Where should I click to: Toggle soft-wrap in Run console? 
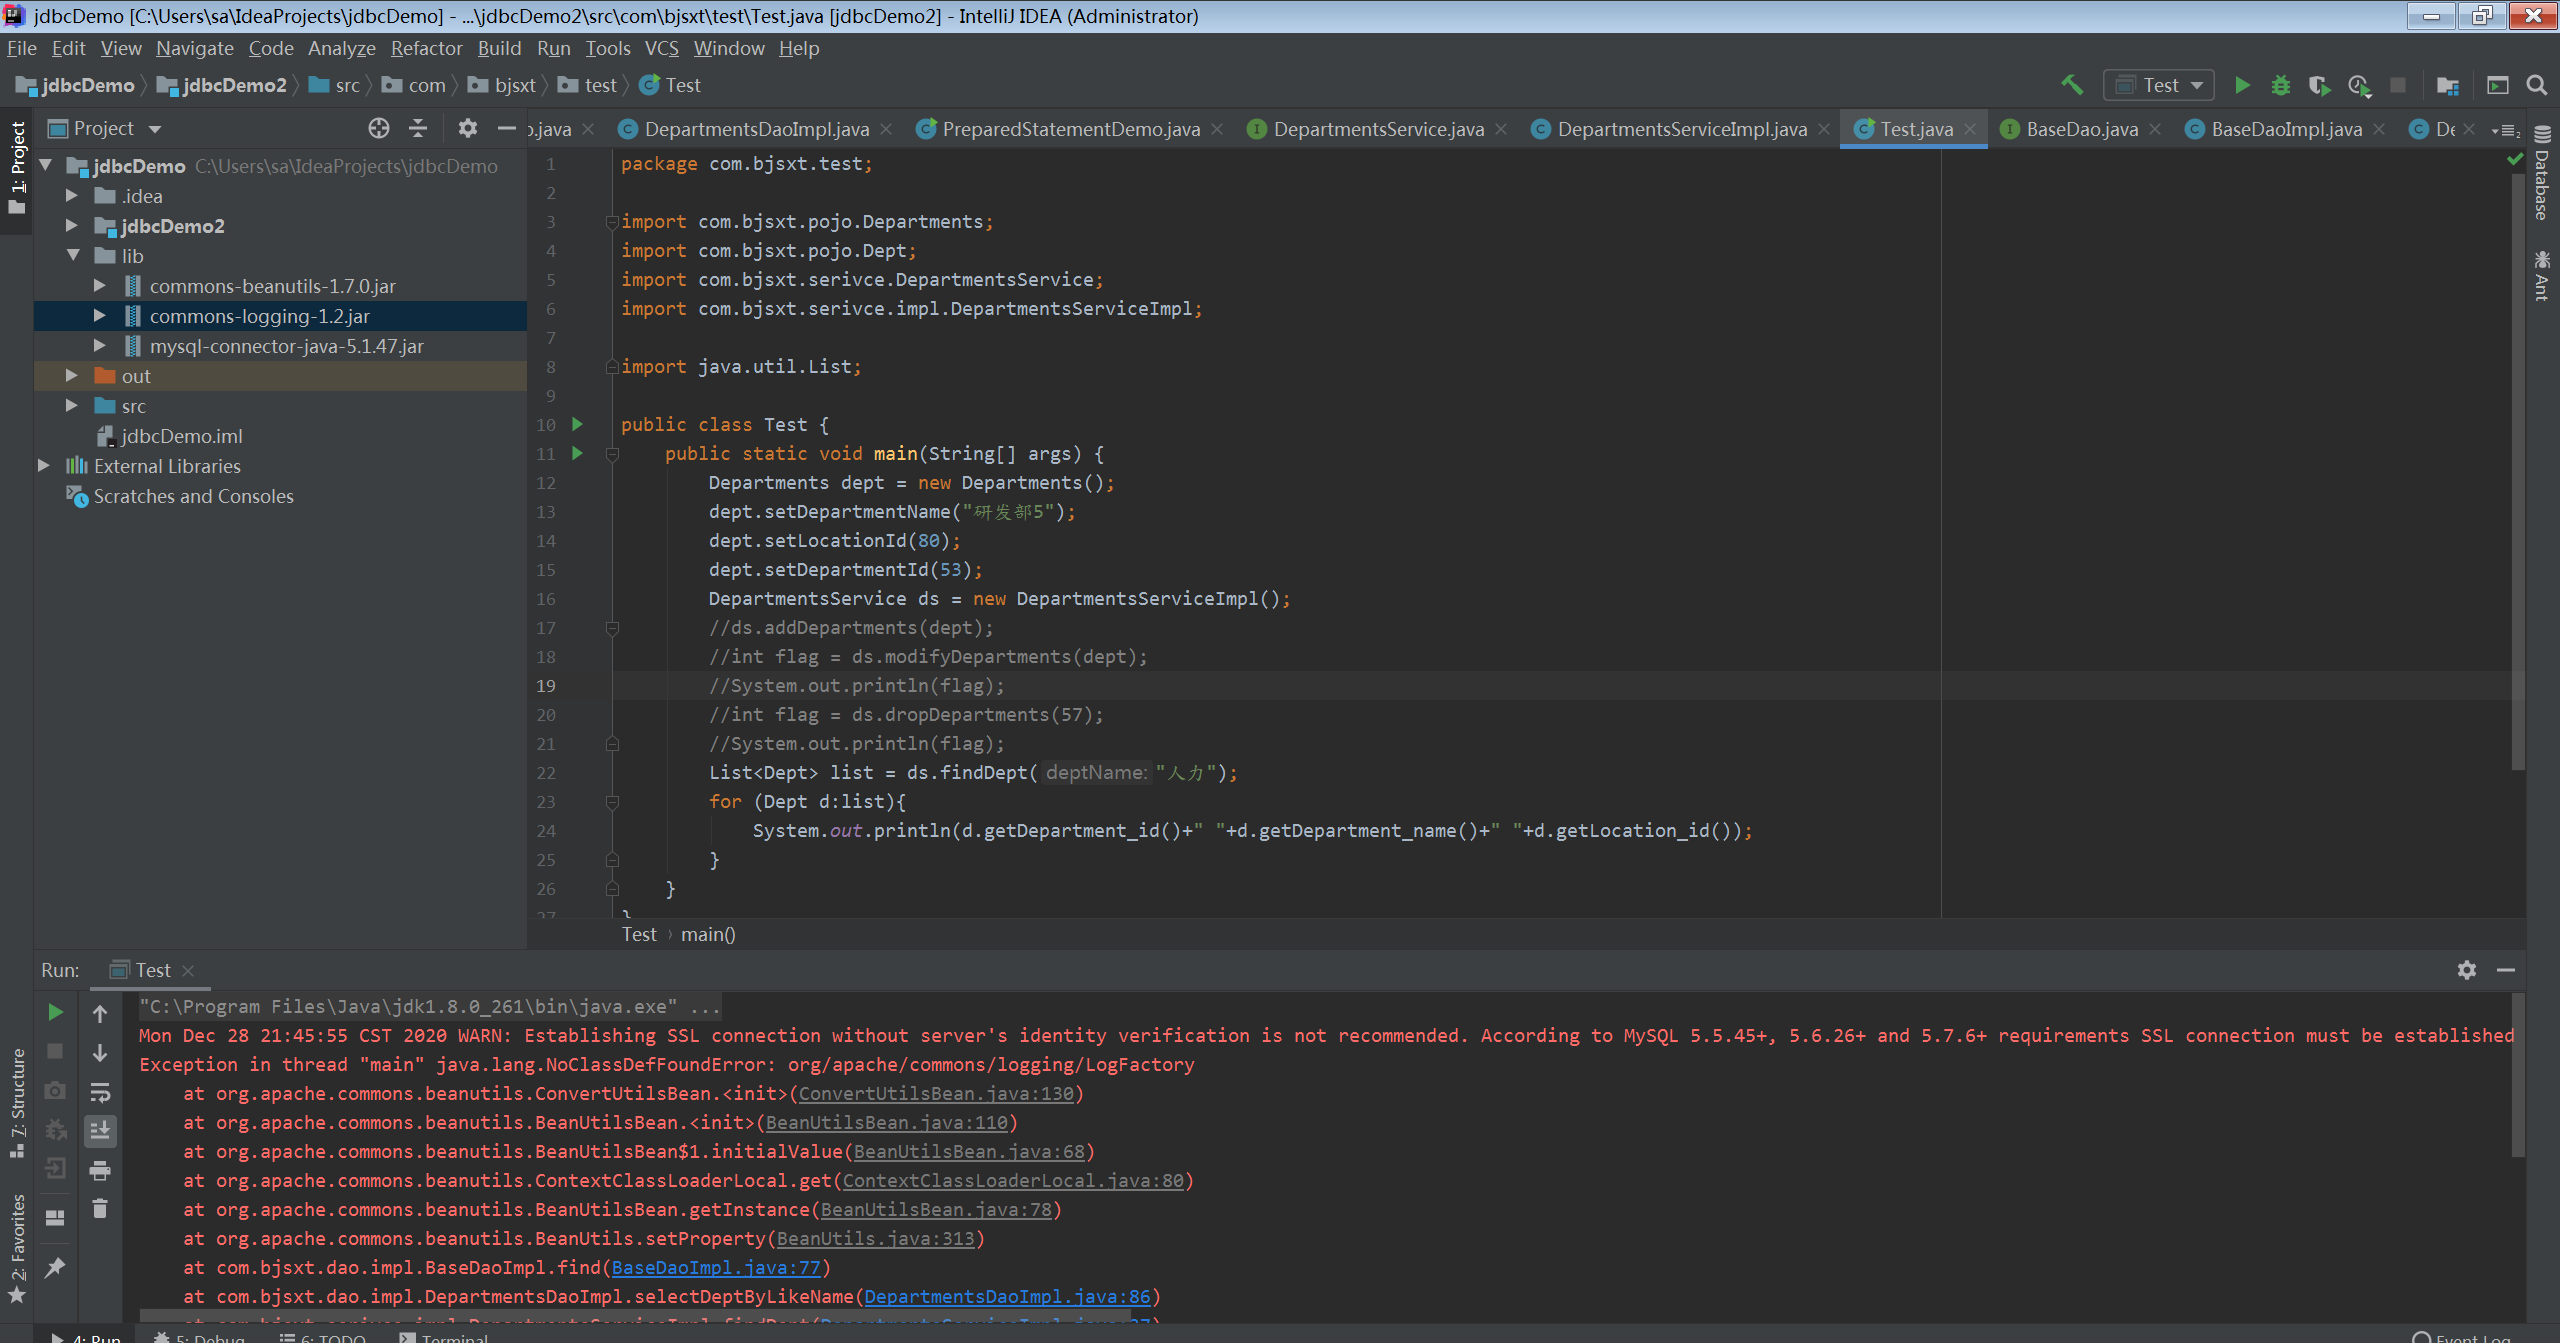pos(100,1092)
